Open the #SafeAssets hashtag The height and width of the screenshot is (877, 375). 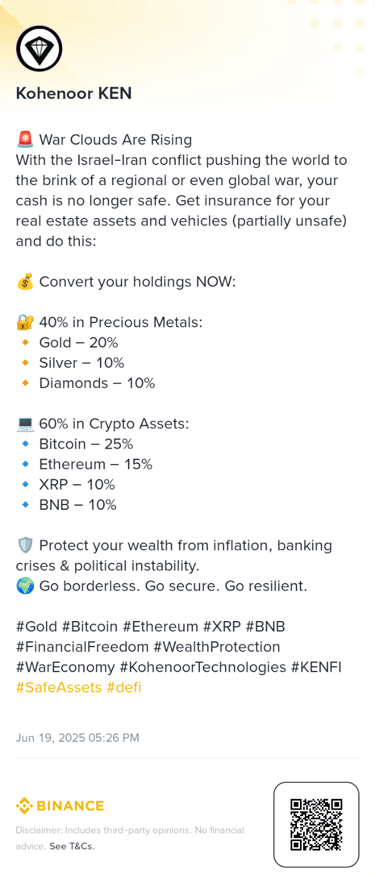click(x=59, y=687)
